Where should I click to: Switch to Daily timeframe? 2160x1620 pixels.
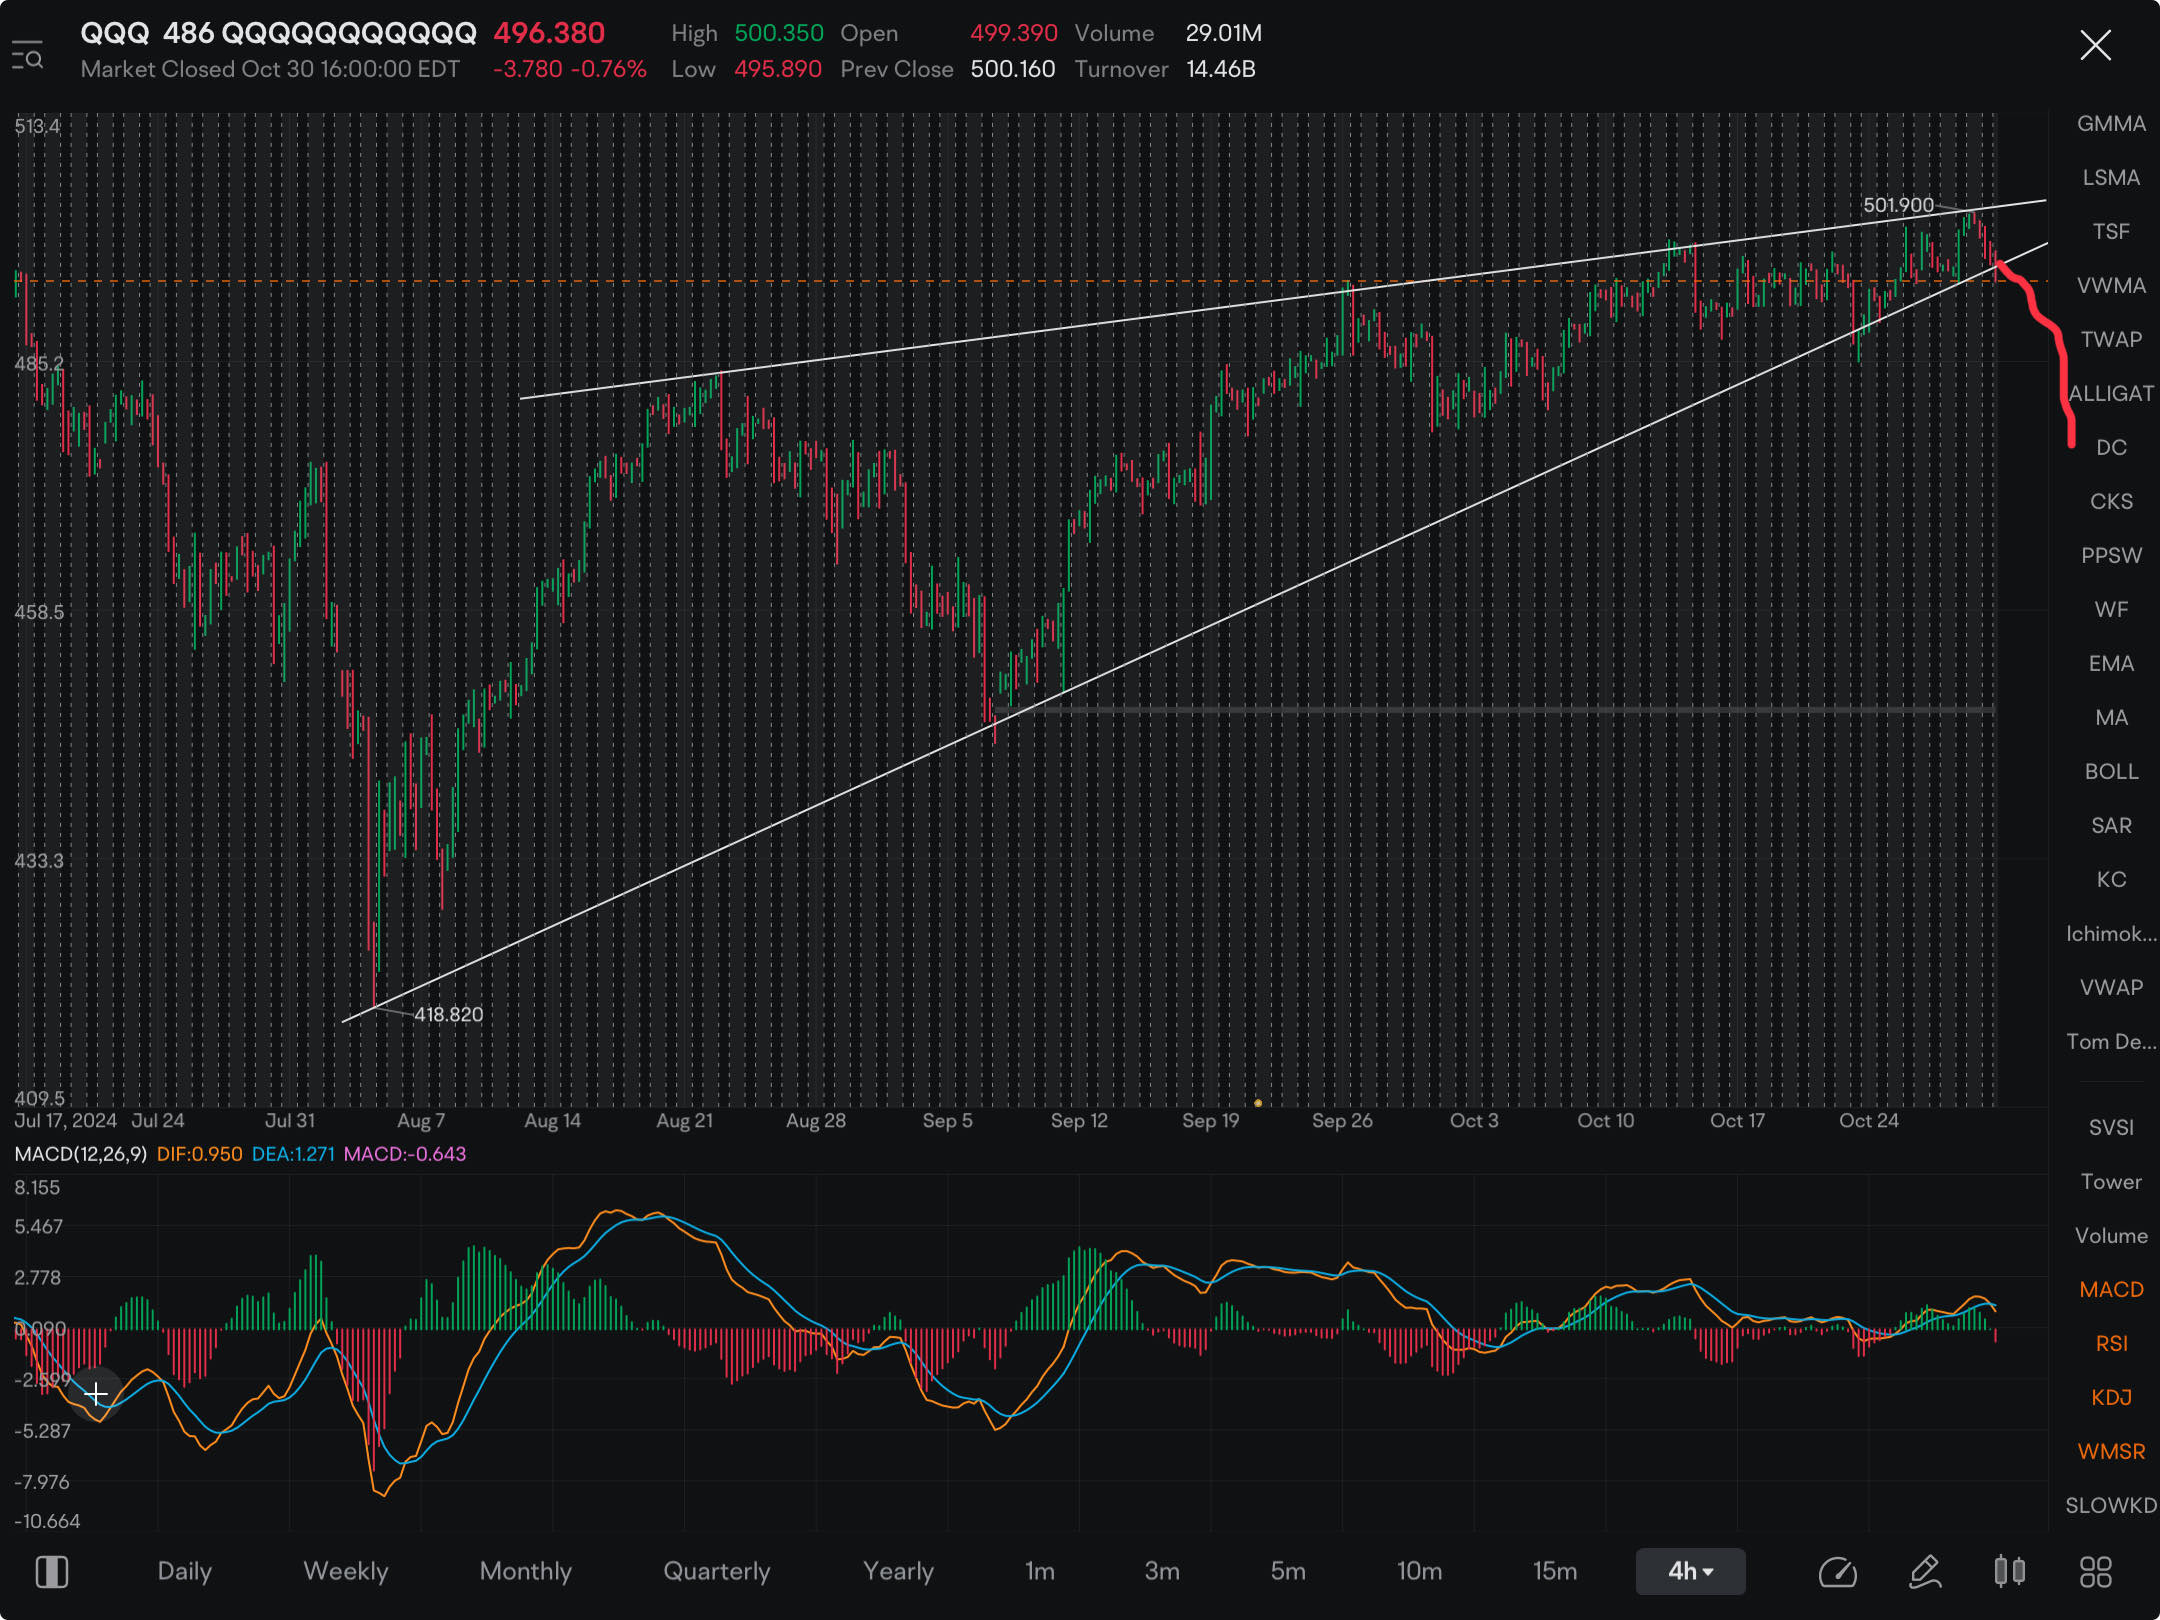(184, 1571)
